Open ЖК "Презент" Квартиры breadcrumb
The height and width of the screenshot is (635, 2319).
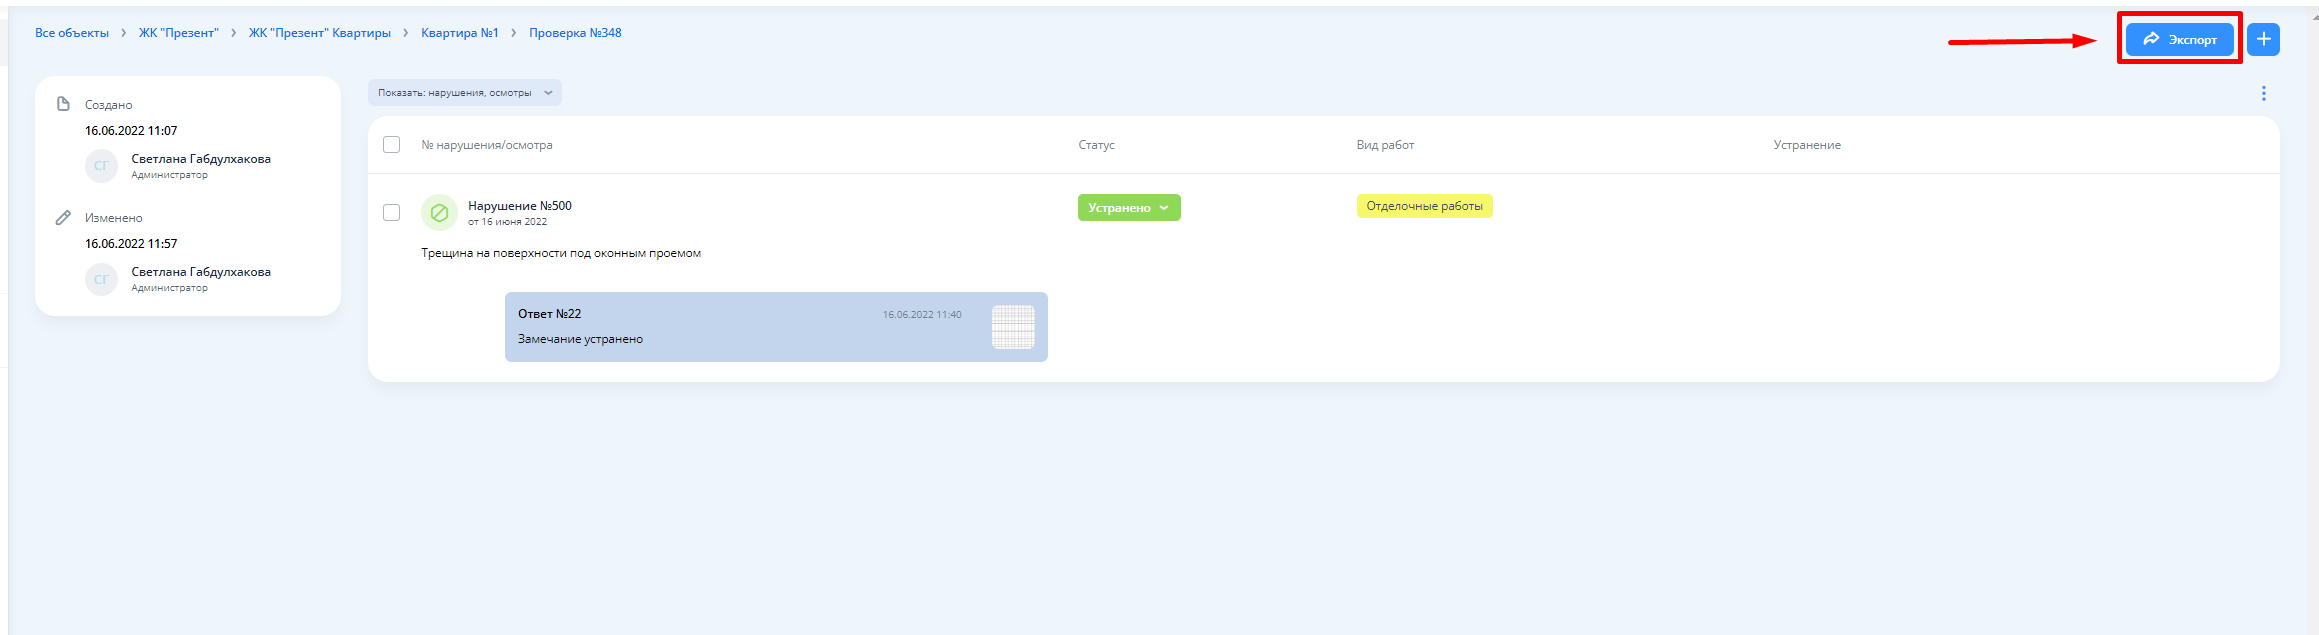pos(319,33)
